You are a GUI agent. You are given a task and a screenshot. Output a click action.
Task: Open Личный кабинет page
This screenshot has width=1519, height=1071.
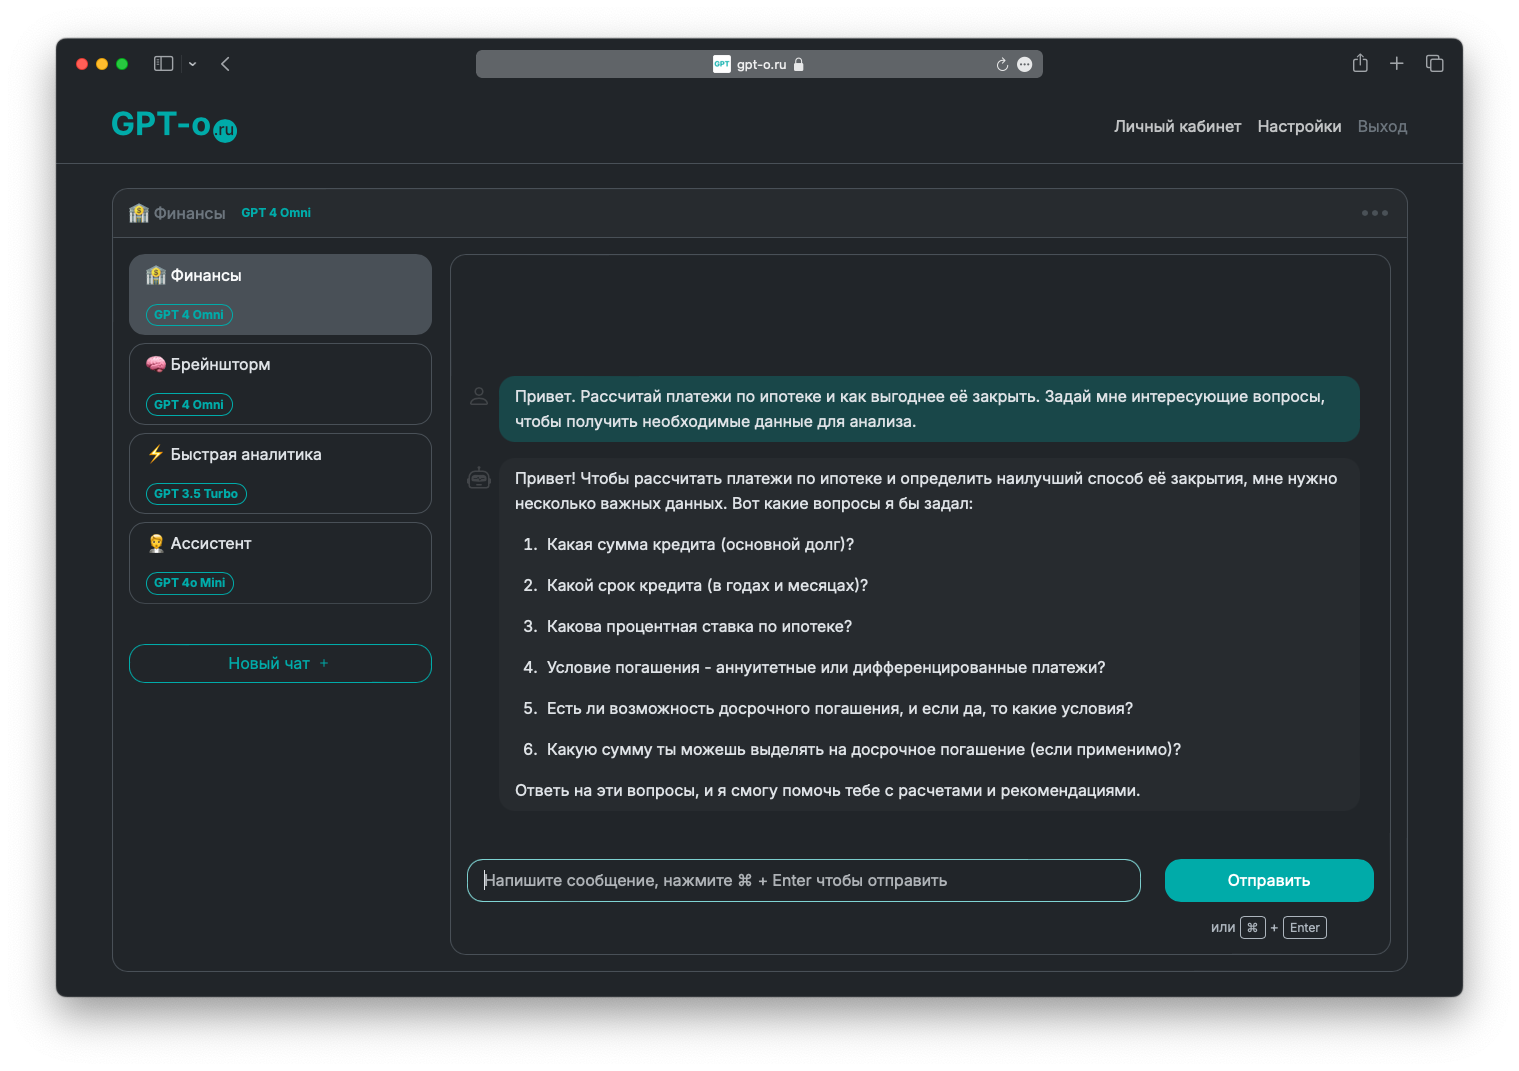1178,127
